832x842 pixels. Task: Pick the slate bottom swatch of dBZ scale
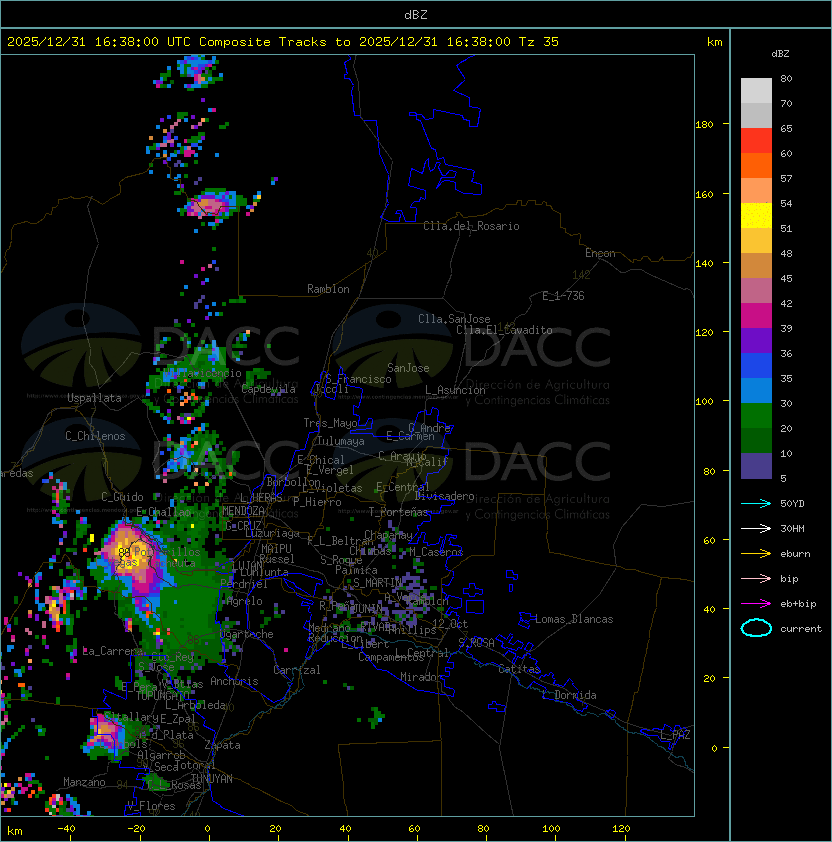(756, 466)
